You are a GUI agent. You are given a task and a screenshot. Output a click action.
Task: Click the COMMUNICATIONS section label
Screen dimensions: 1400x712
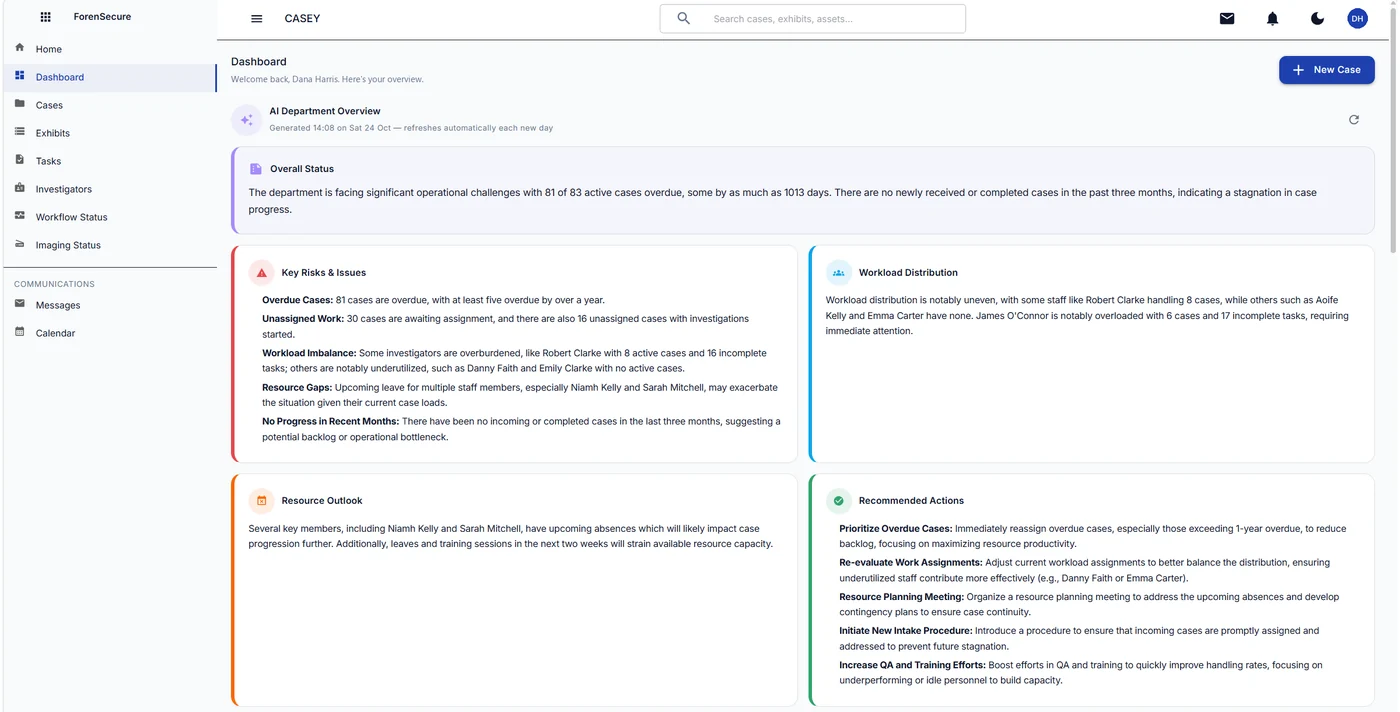click(x=54, y=284)
